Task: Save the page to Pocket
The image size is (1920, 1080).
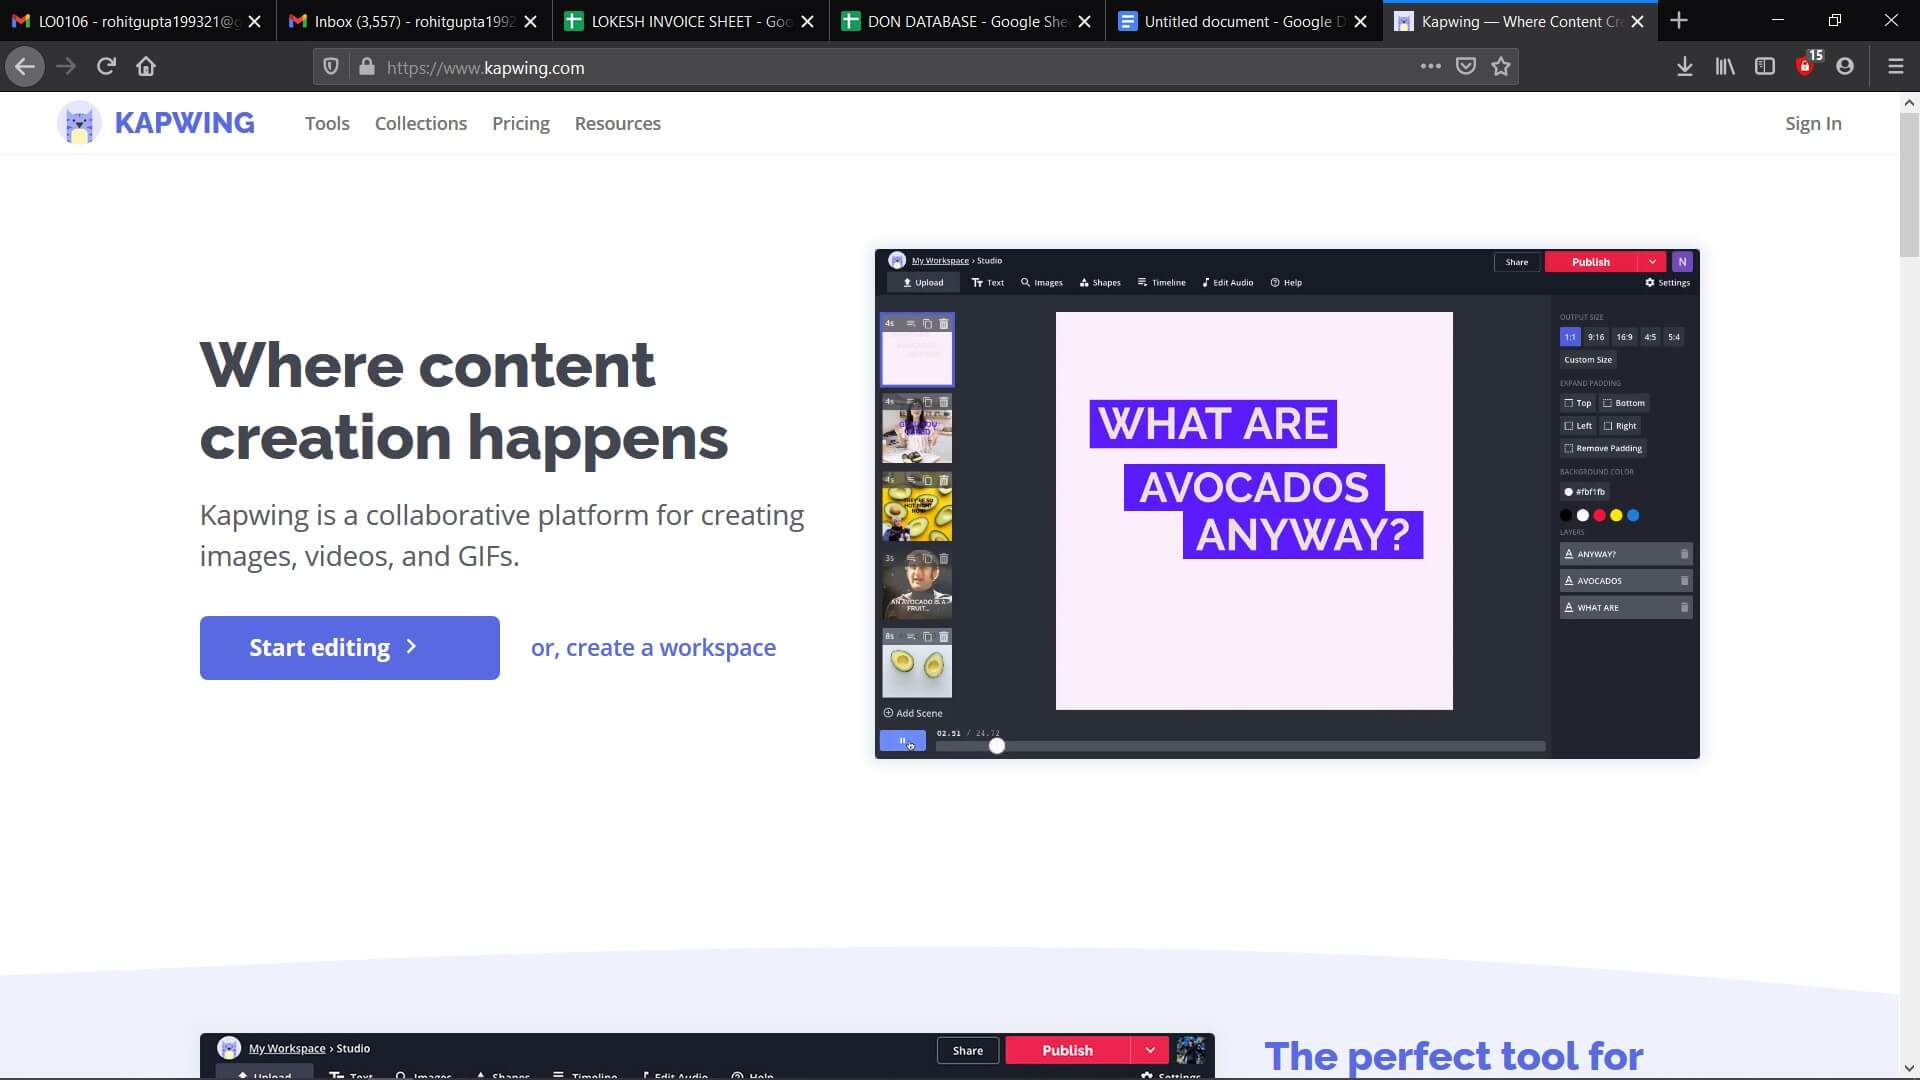Action: click(x=1466, y=67)
